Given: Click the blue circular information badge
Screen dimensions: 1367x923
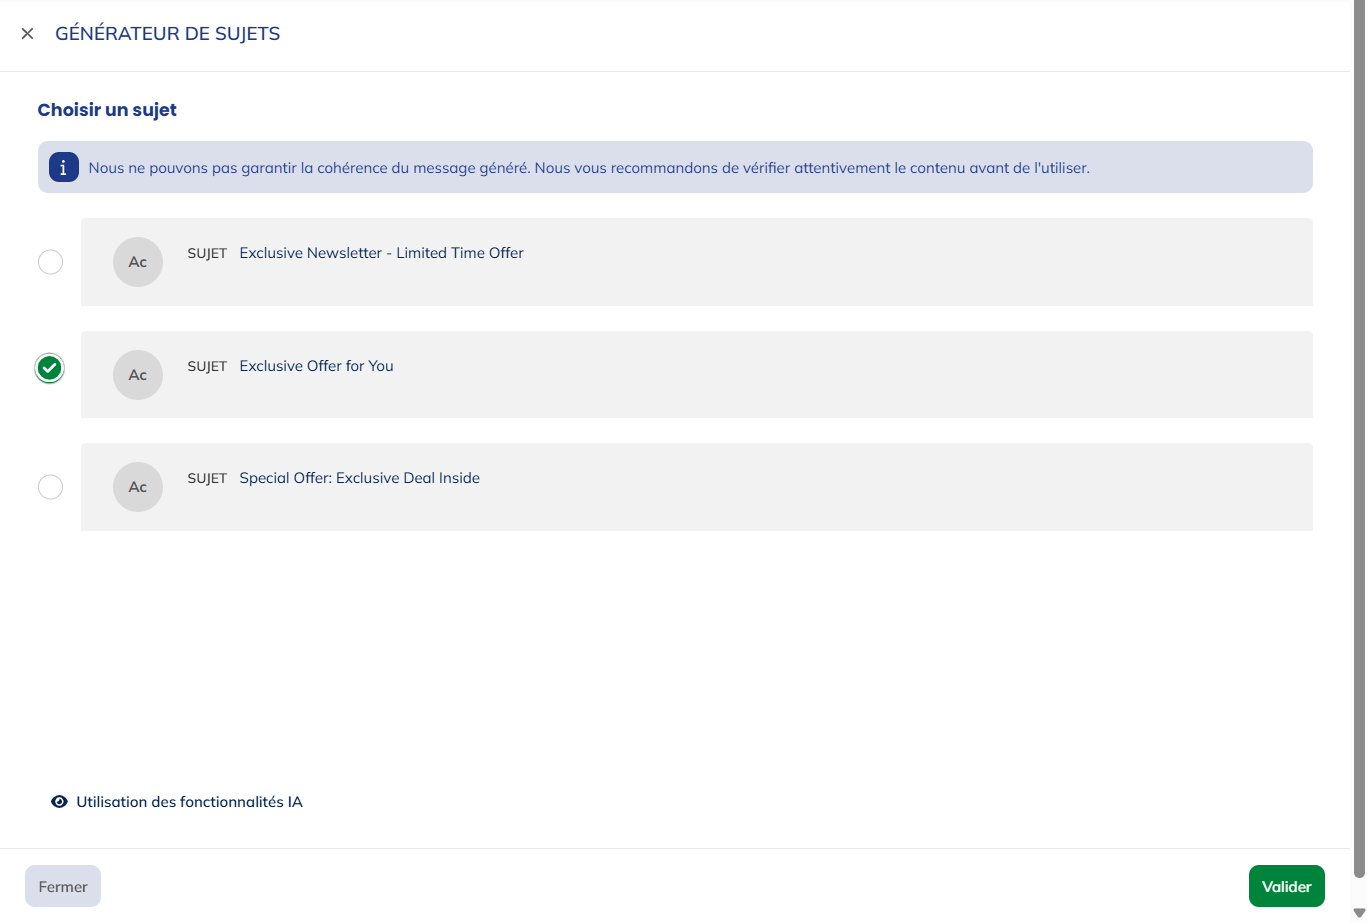Looking at the screenshot, I should click(62, 167).
